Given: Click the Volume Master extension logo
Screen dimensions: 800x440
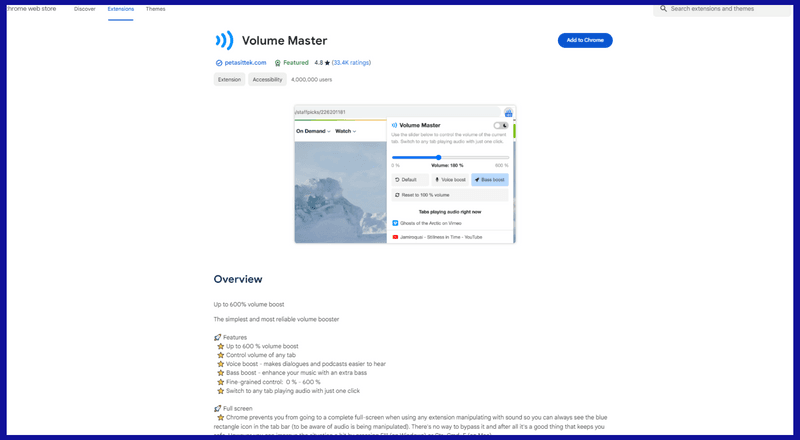Looking at the screenshot, I should pyautogui.click(x=224, y=40).
